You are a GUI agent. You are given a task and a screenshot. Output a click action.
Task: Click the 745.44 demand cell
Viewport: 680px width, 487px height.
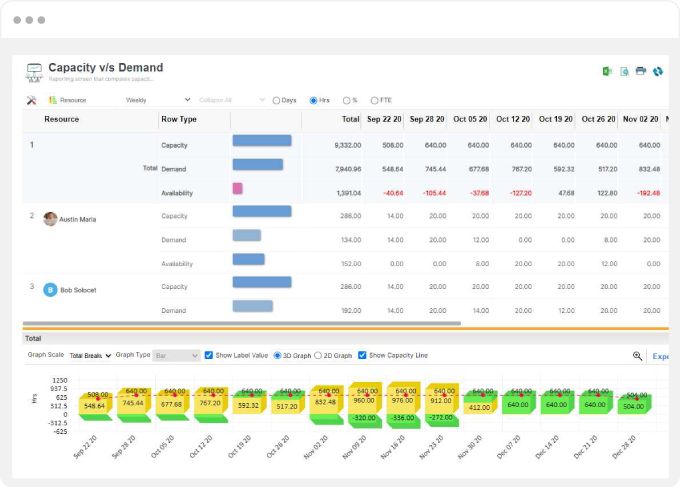(x=435, y=169)
